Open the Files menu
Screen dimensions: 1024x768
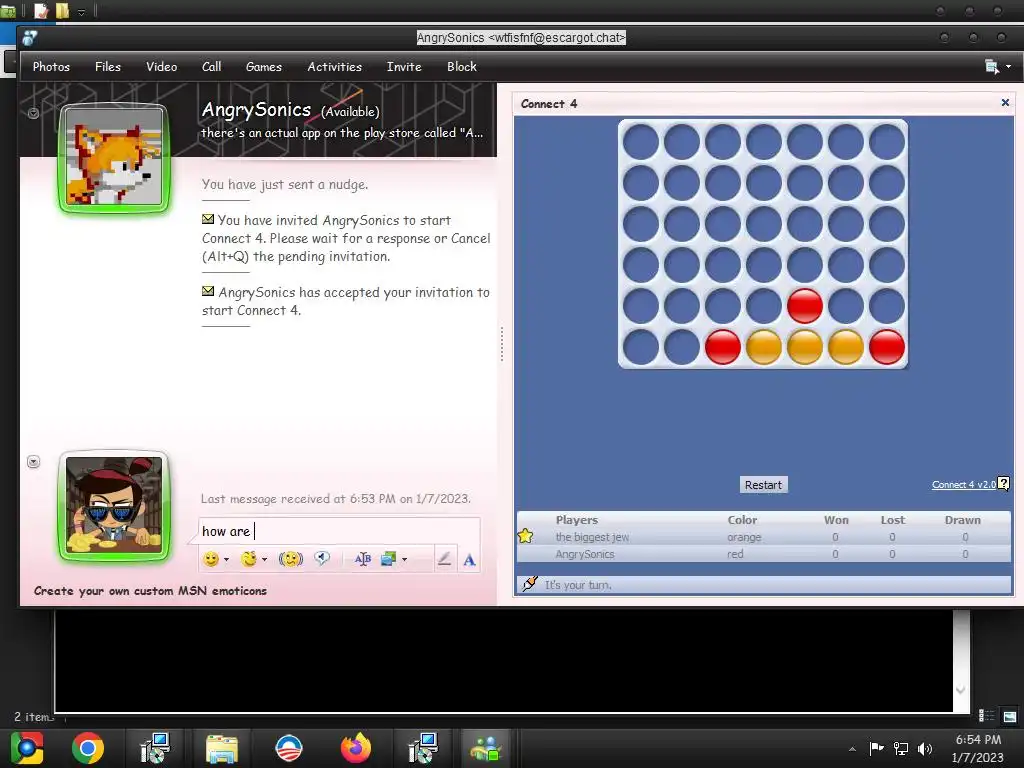point(108,67)
